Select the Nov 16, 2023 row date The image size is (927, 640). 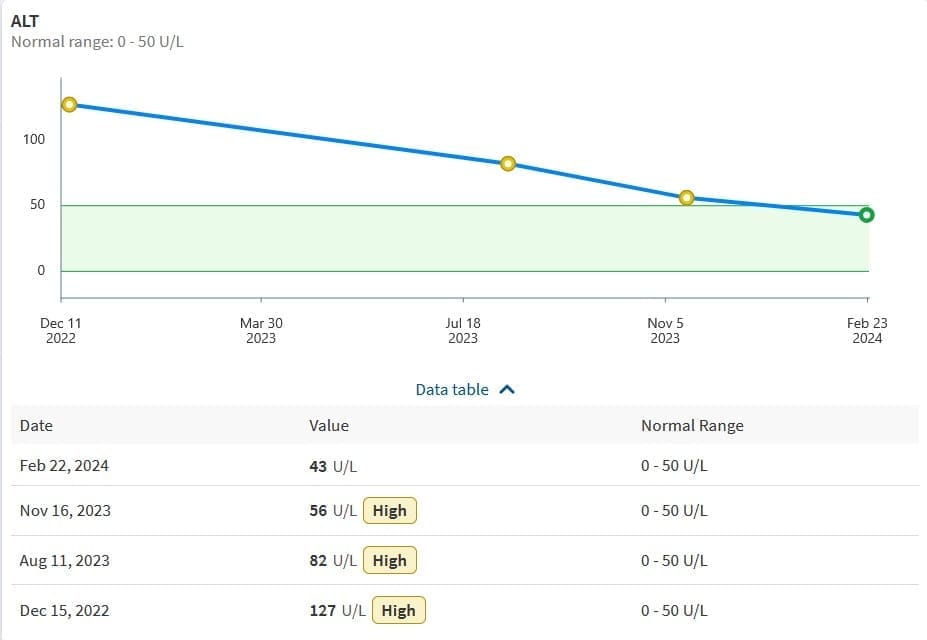click(65, 511)
